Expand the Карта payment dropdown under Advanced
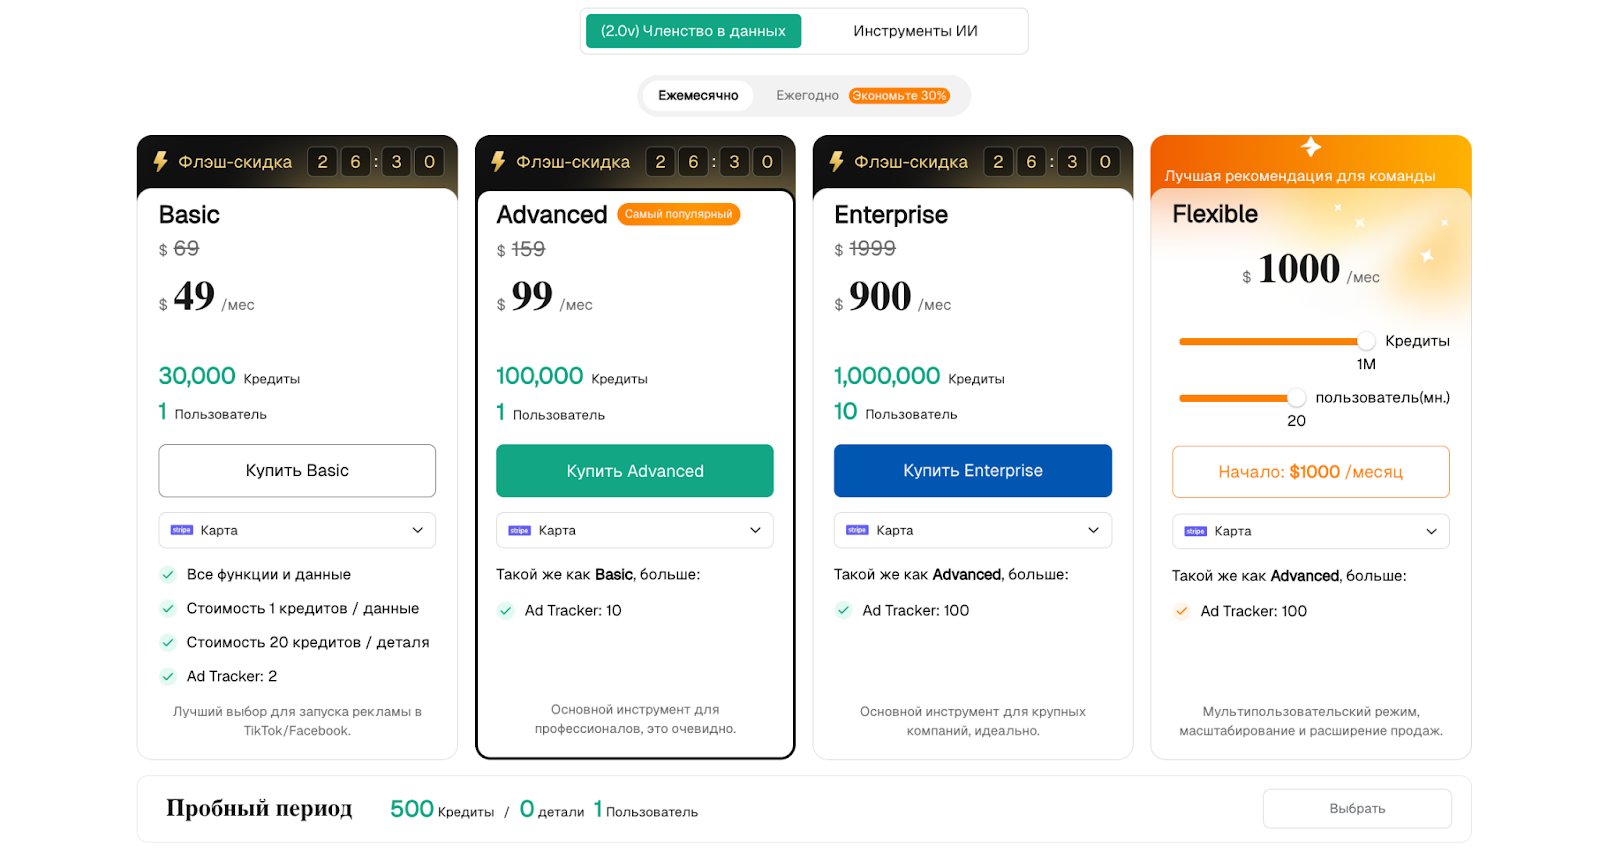The width and height of the screenshot is (1600, 849). [x=635, y=530]
